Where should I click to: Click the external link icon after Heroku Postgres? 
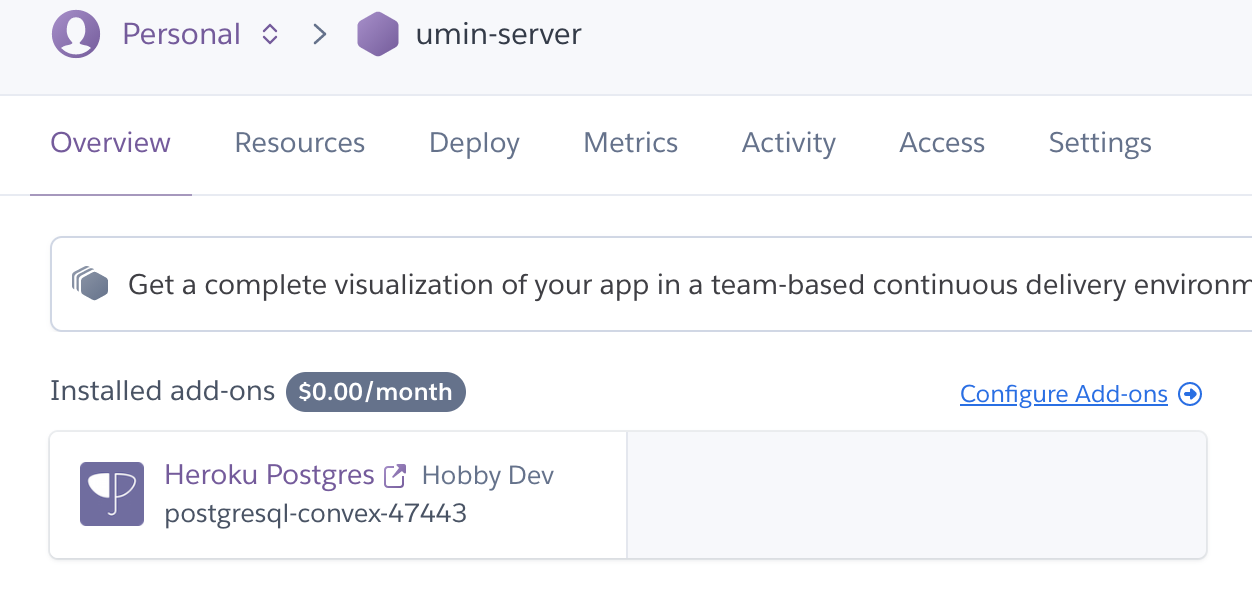pyautogui.click(x=396, y=475)
